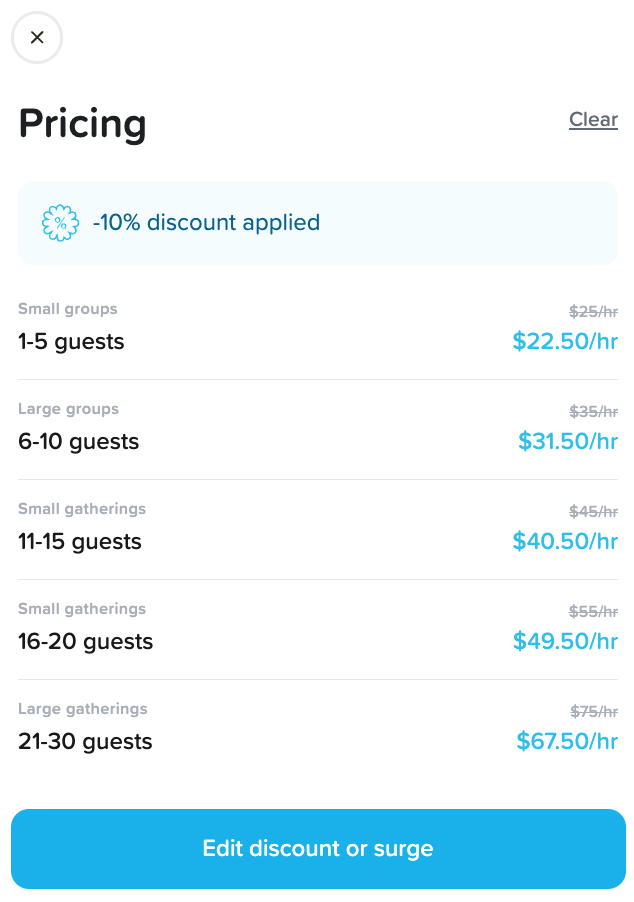Close the Pricing panel with X icon
Screen dimensions: 634x902
pyautogui.click(x=37, y=38)
